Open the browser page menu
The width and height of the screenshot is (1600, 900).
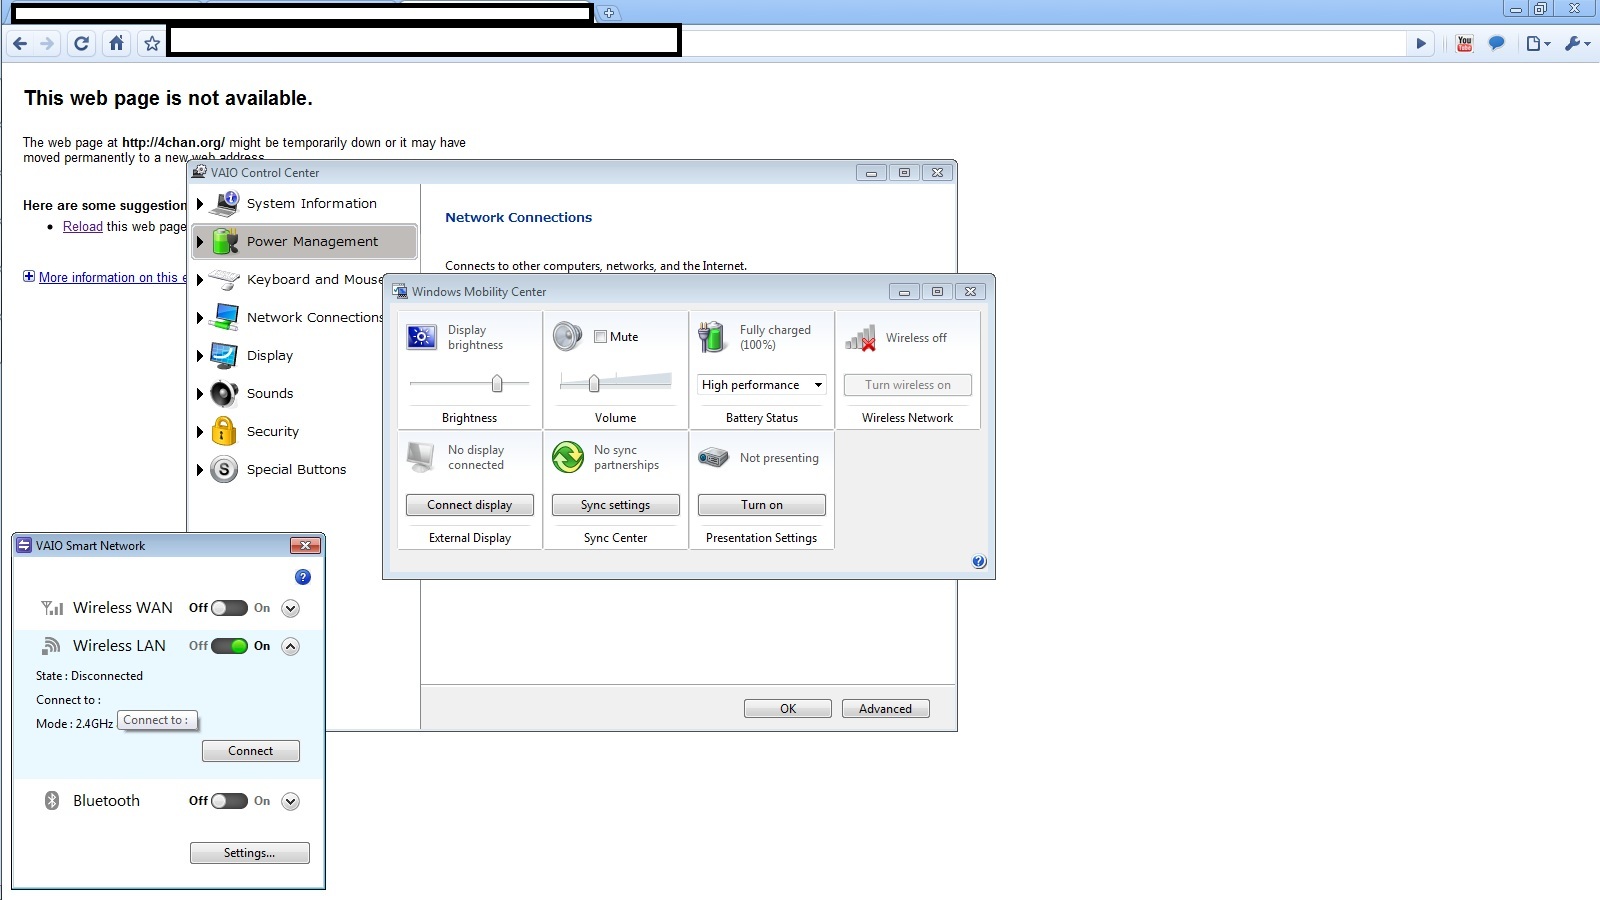(1538, 44)
